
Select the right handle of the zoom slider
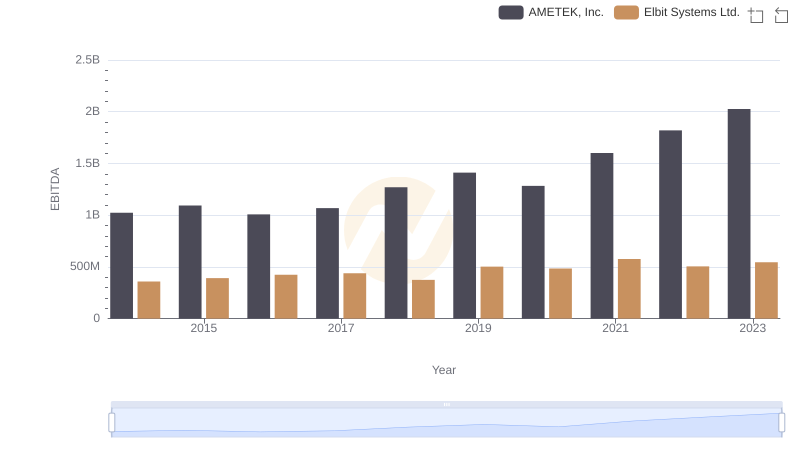[781, 423]
